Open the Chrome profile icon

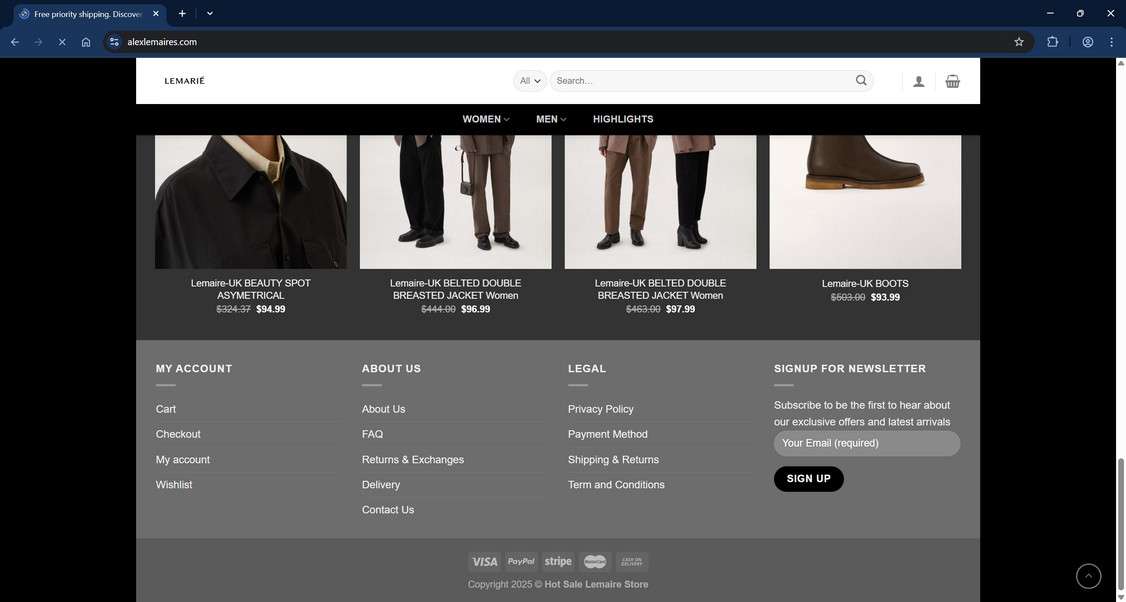click(1087, 42)
